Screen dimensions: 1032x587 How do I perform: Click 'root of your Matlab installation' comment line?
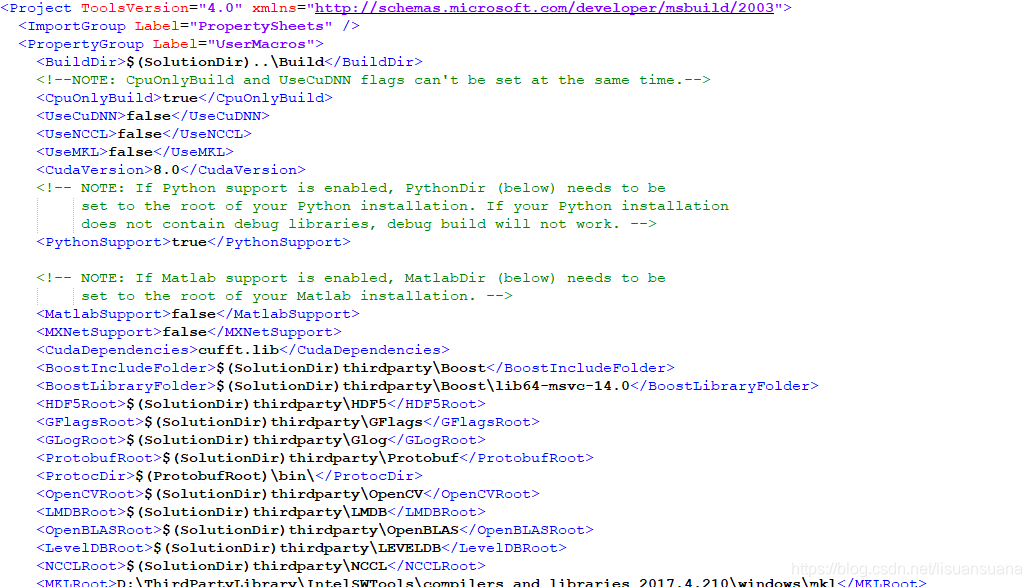297,296
